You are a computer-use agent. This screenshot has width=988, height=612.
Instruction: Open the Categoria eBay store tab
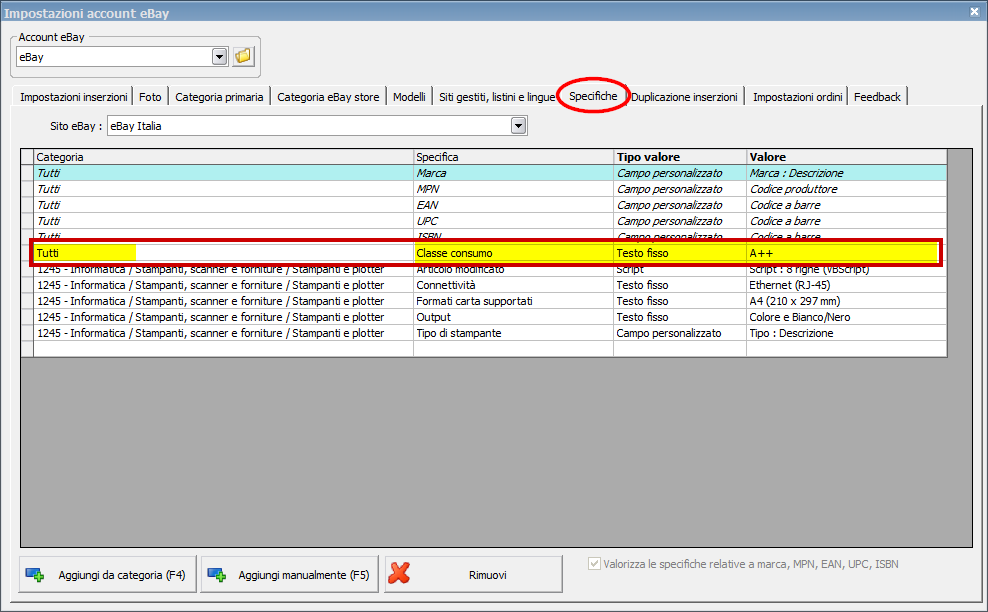click(x=328, y=97)
